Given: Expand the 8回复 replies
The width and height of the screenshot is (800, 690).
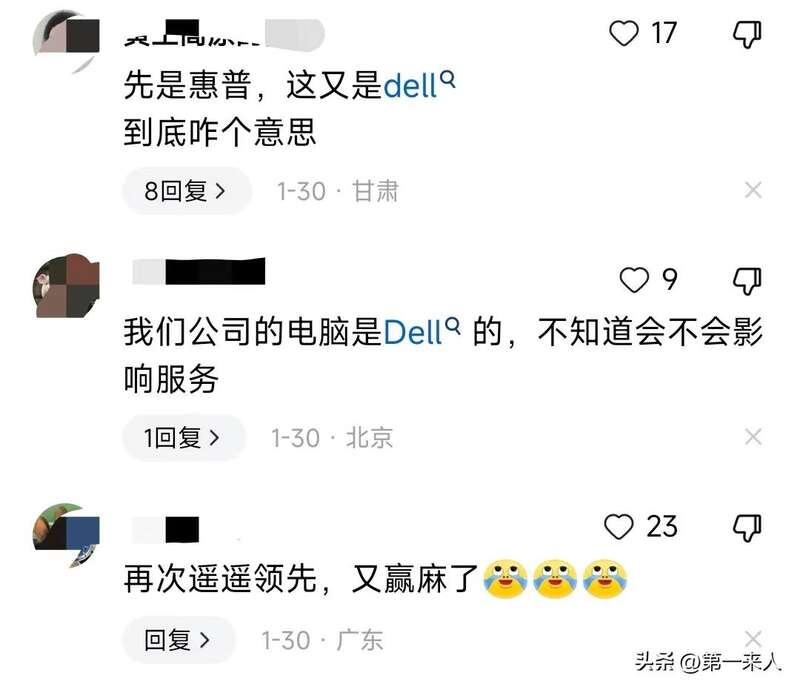Looking at the screenshot, I should point(187,191).
